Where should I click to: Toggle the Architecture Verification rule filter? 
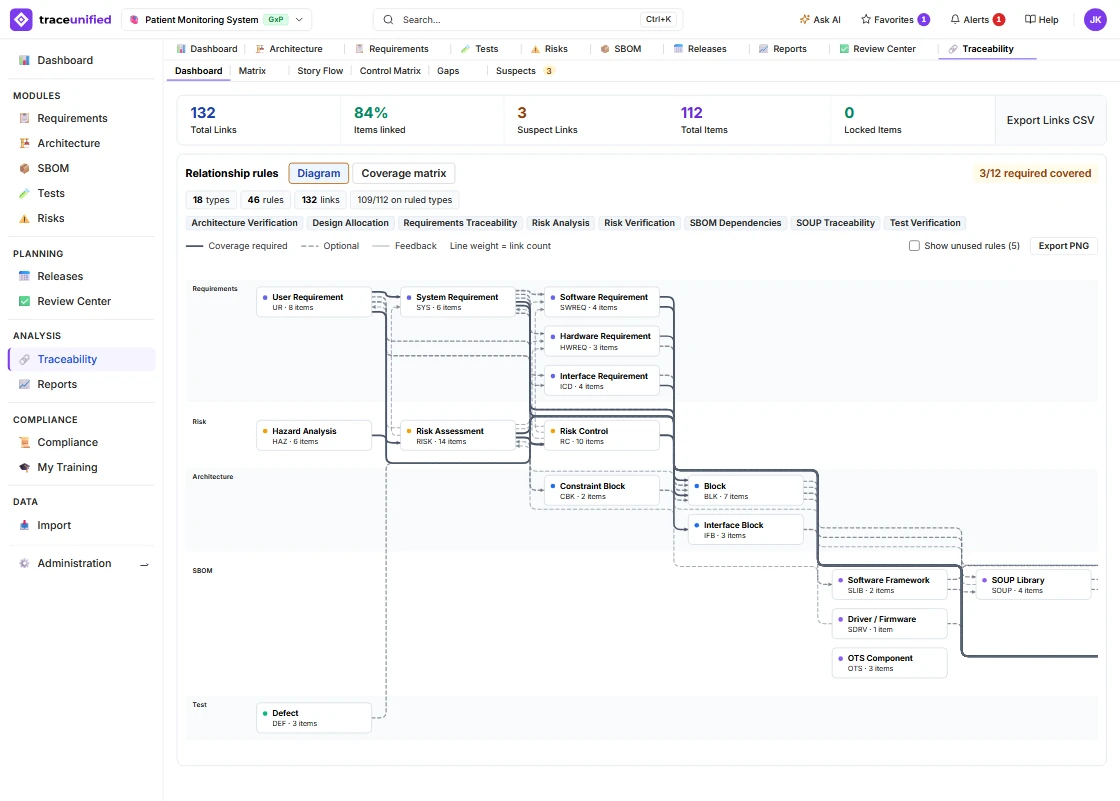pos(244,223)
